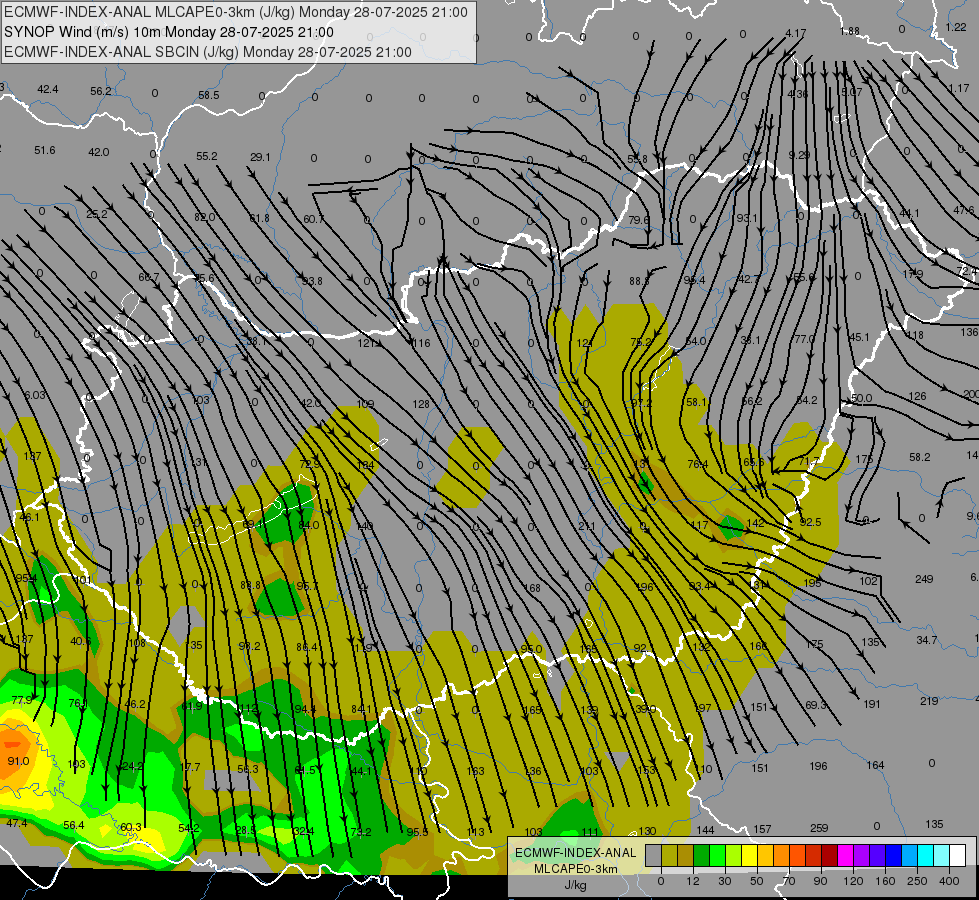This screenshot has width=979, height=900.
Task: Click the map value 168
Action: (532, 588)
